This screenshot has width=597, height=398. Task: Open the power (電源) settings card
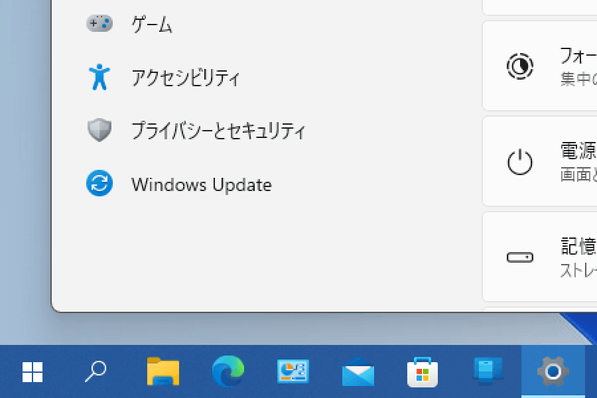click(540, 161)
